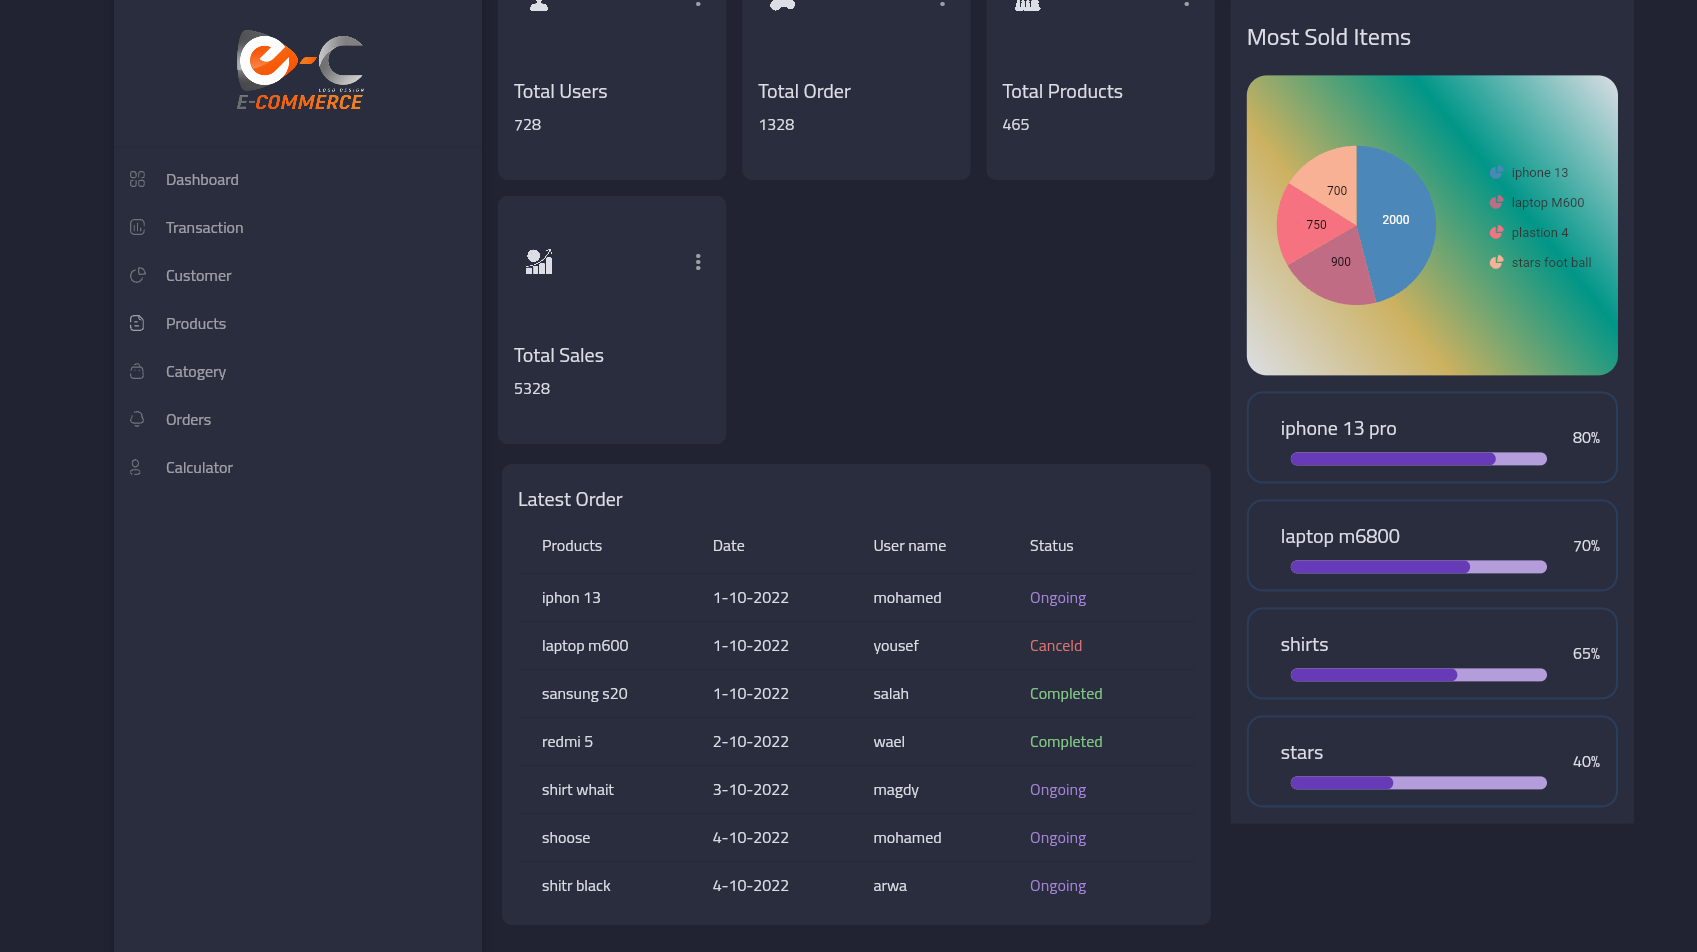
Task: Click the blue 2000 pie chart slice
Action: click(1396, 220)
